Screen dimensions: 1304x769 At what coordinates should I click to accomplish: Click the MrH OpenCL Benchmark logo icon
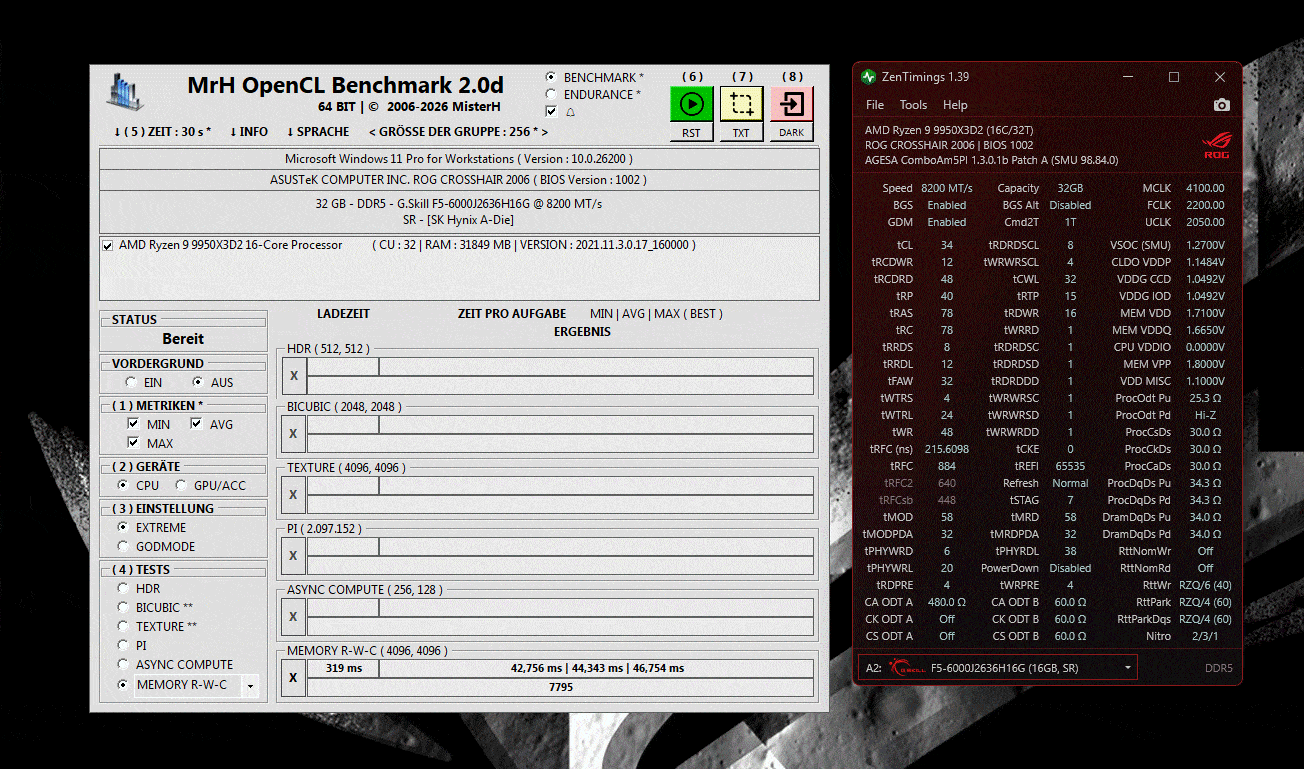126,91
